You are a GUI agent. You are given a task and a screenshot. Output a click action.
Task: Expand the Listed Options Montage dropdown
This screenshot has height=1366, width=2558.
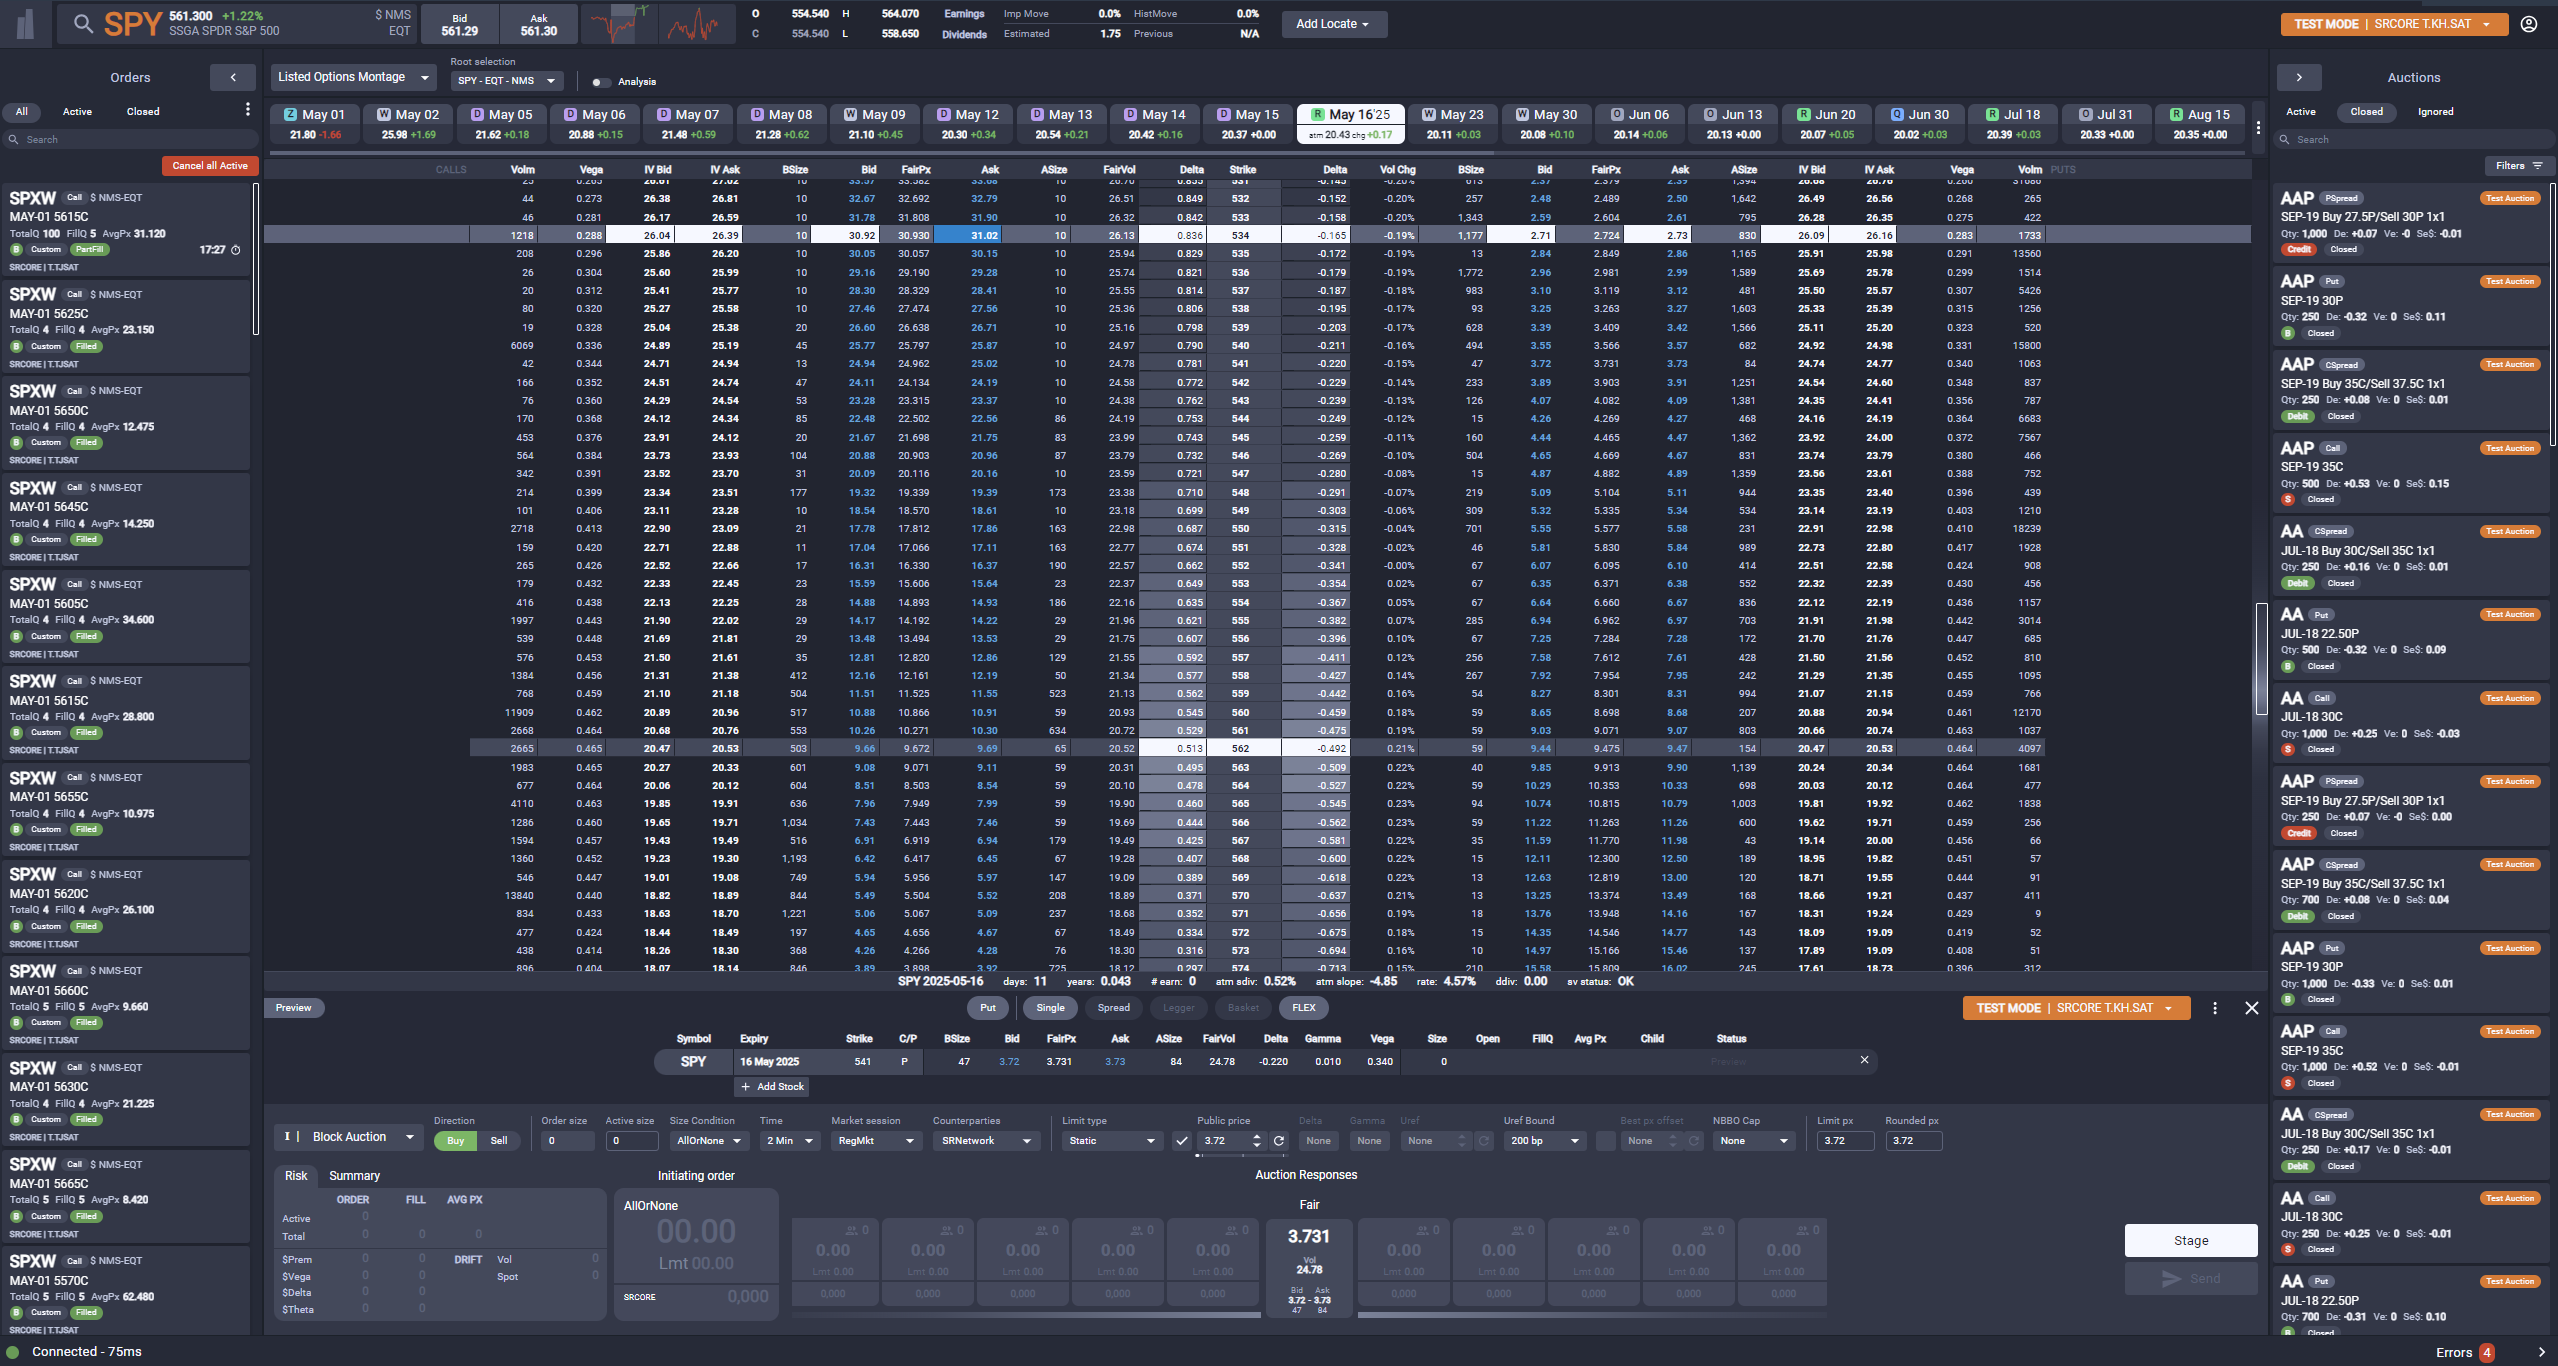tap(352, 76)
